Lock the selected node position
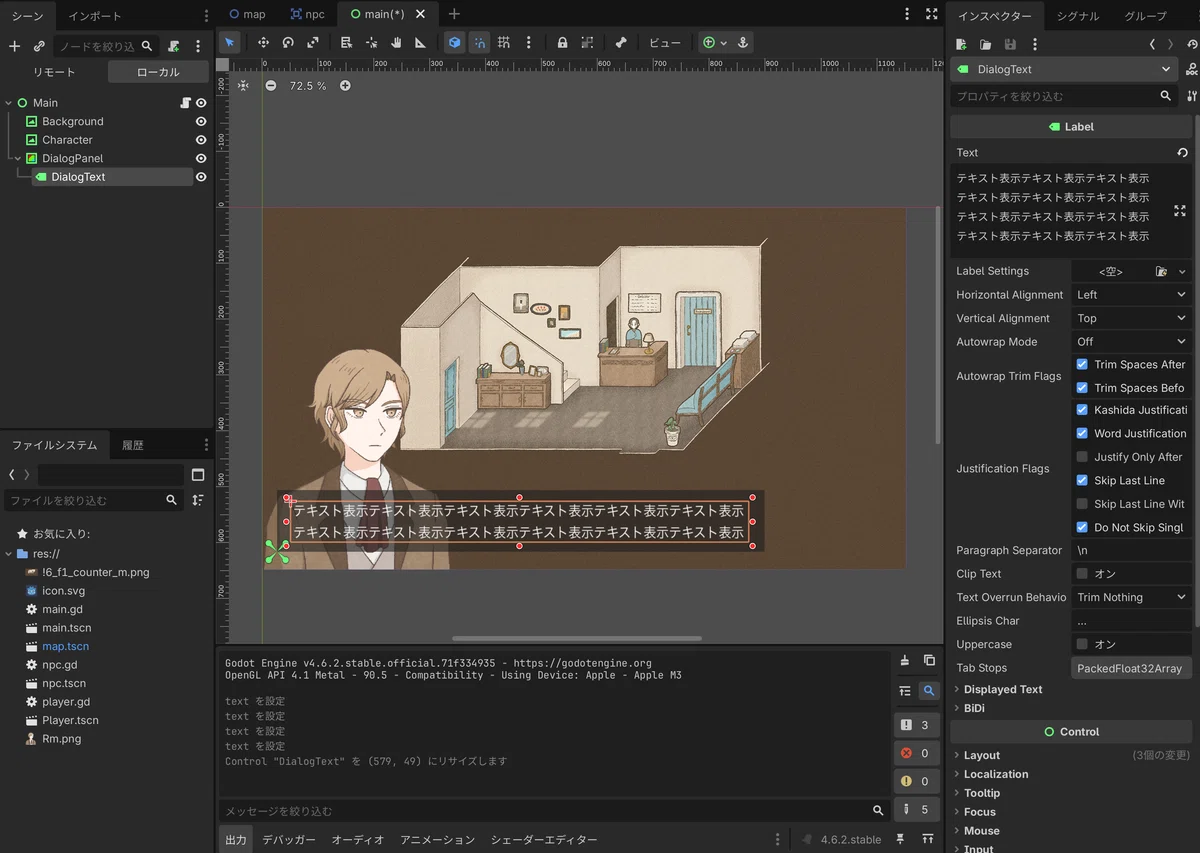This screenshot has height=853, width=1200. coord(562,42)
